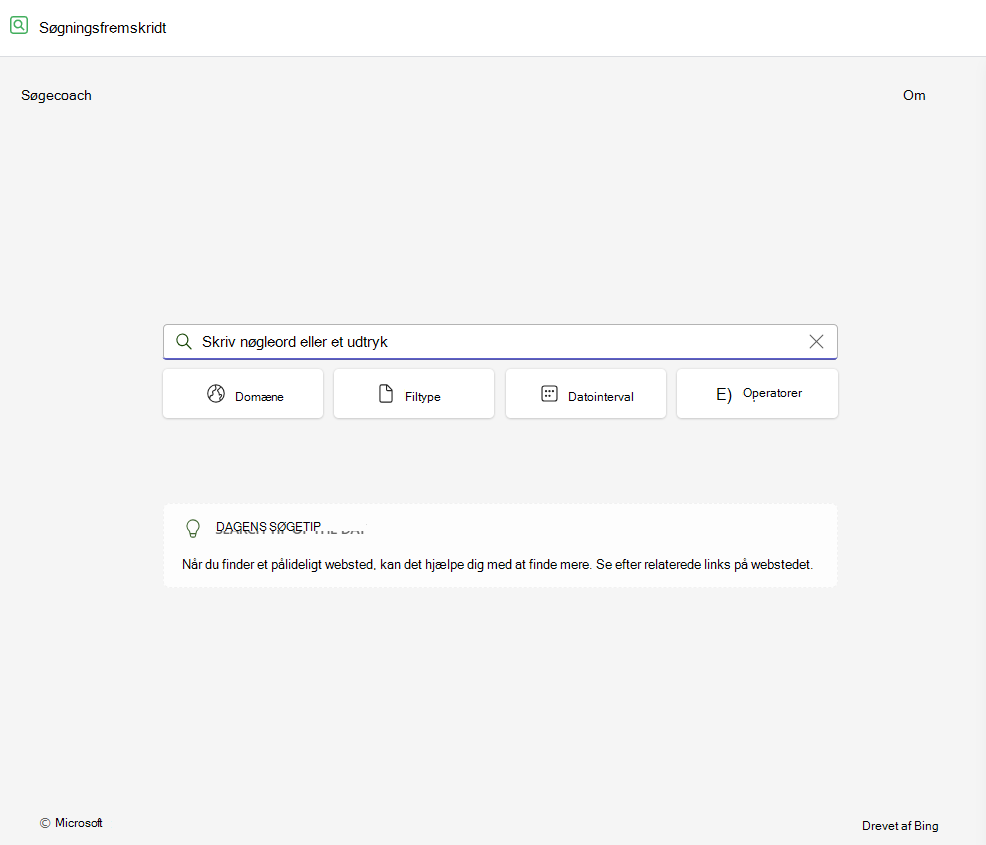Select the Søgecoach tab

coord(57,96)
